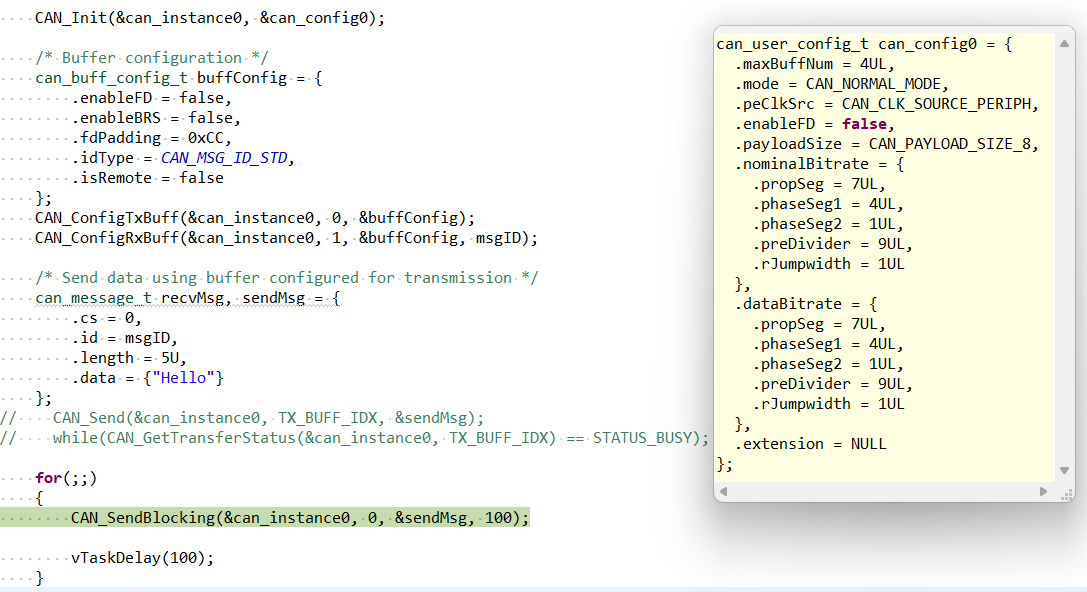Click 'can_user_config_t can_config0' in the tooltip

[x=846, y=44]
